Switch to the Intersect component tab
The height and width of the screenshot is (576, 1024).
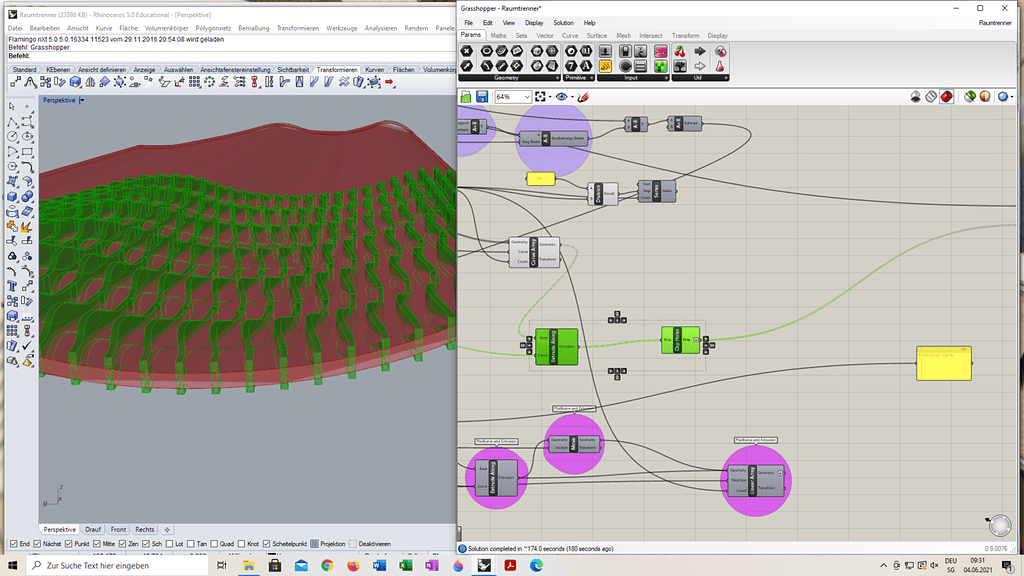(650, 35)
